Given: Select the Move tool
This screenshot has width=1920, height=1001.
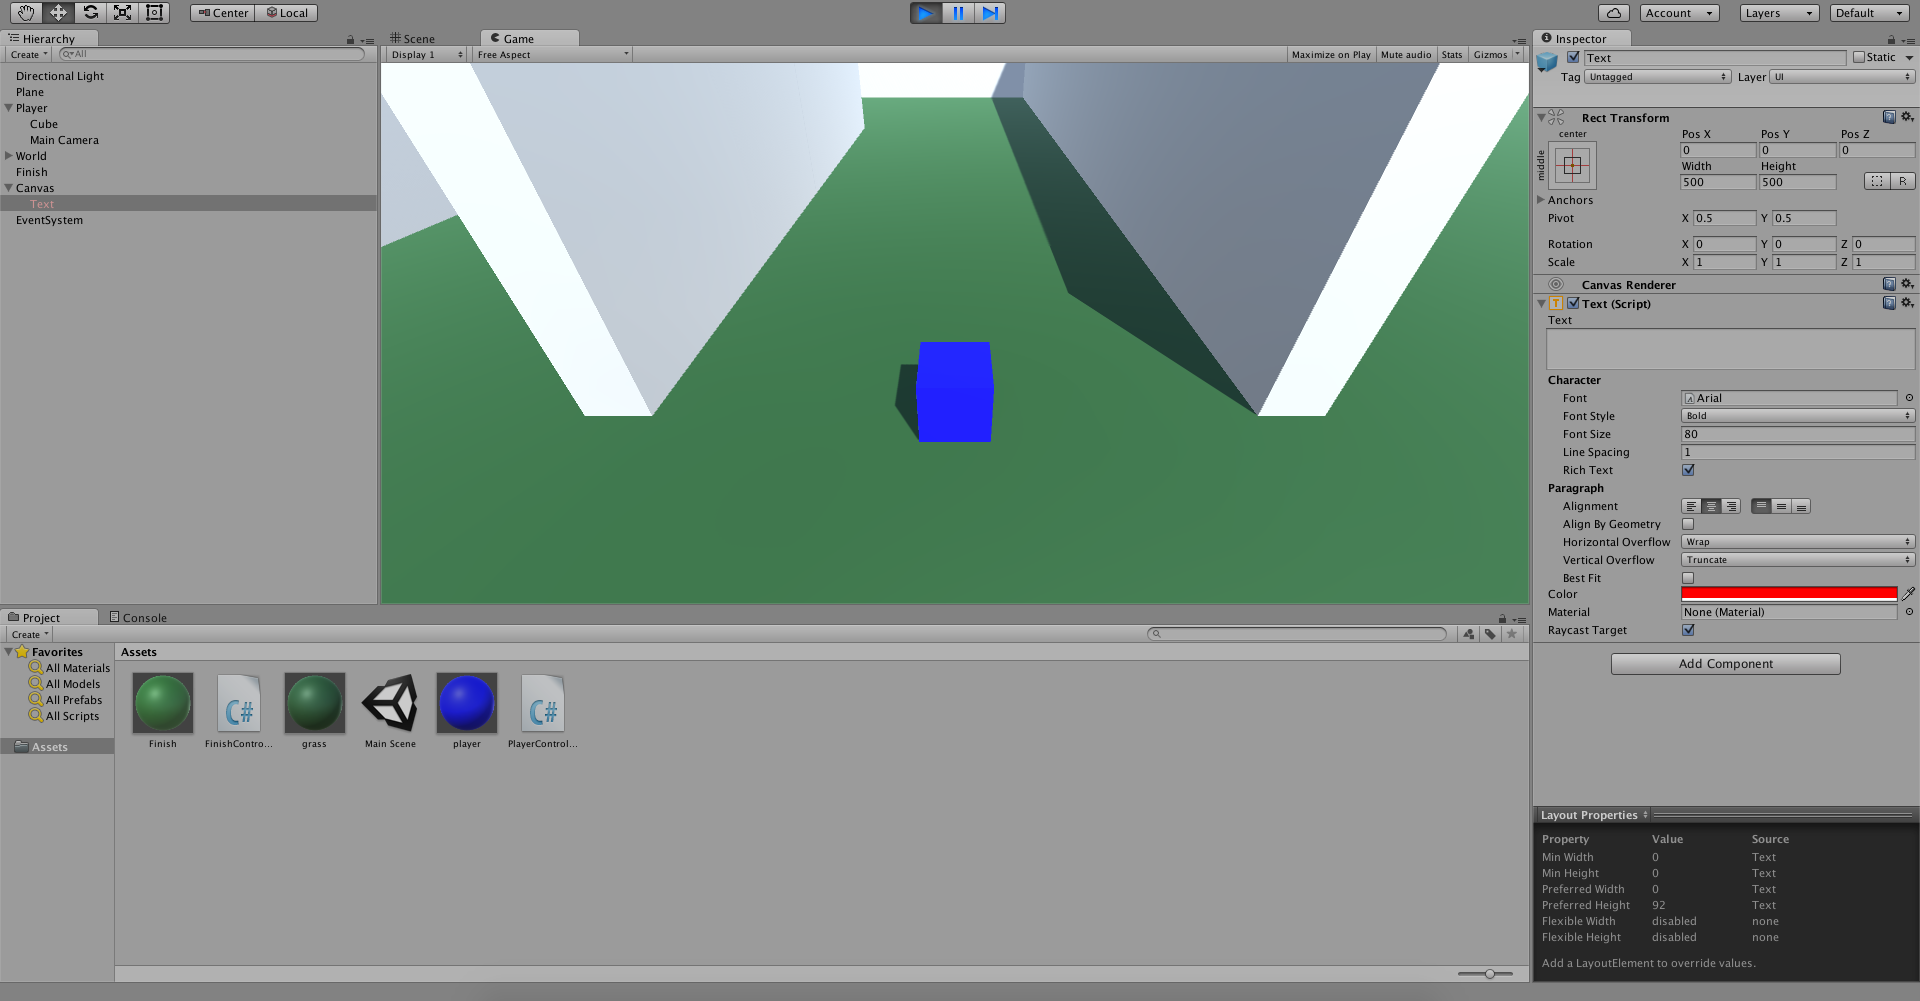Looking at the screenshot, I should tap(57, 12).
